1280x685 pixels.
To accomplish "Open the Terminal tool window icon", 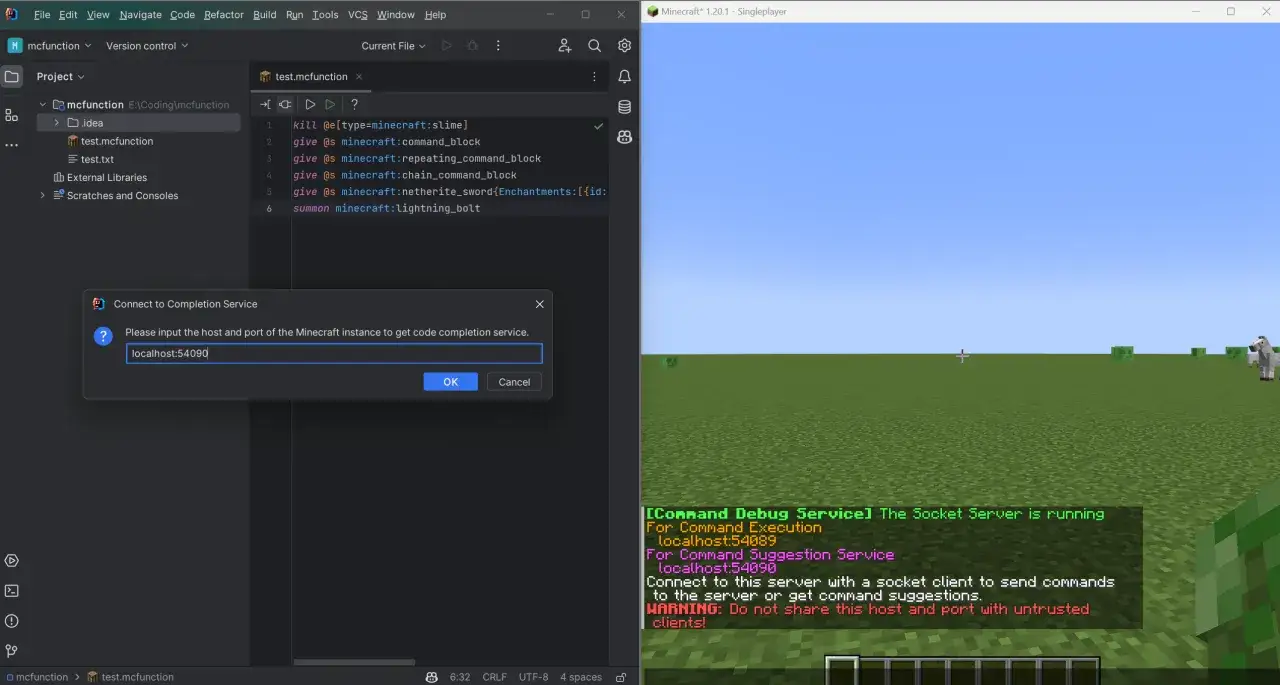I will [x=12, y=591].
